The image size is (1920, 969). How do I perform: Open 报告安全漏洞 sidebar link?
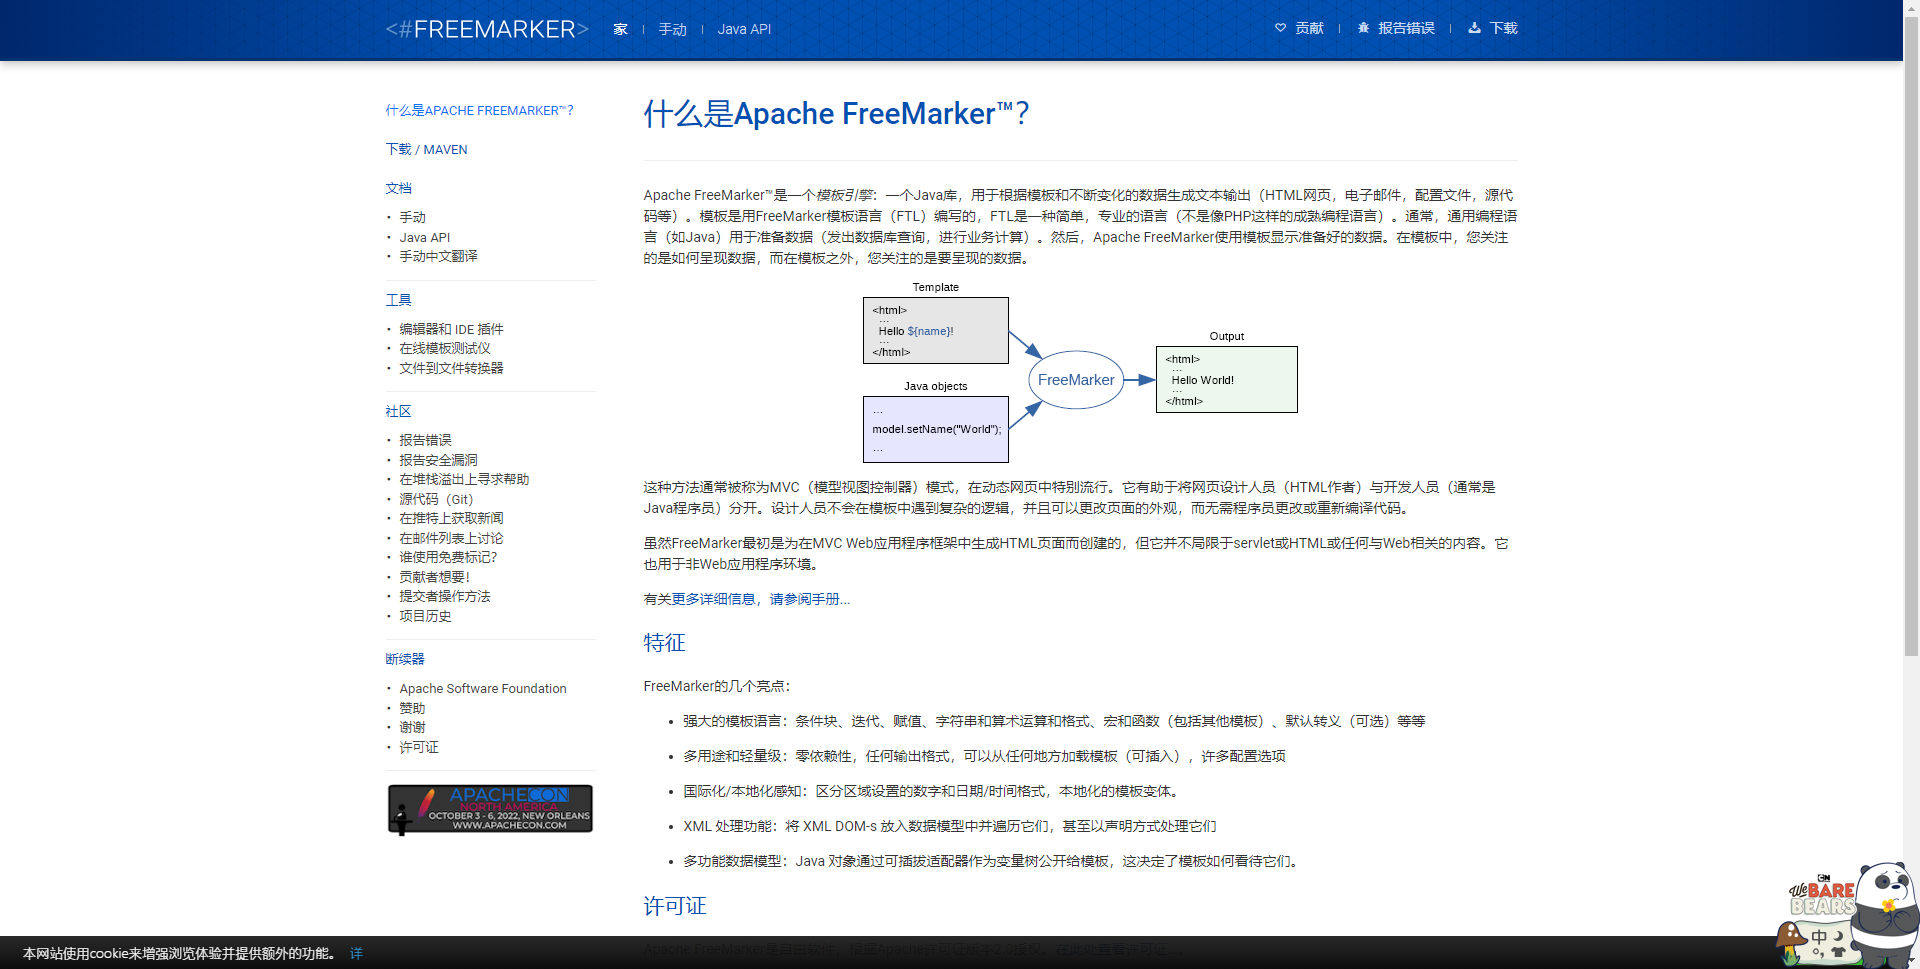[439, 460]
